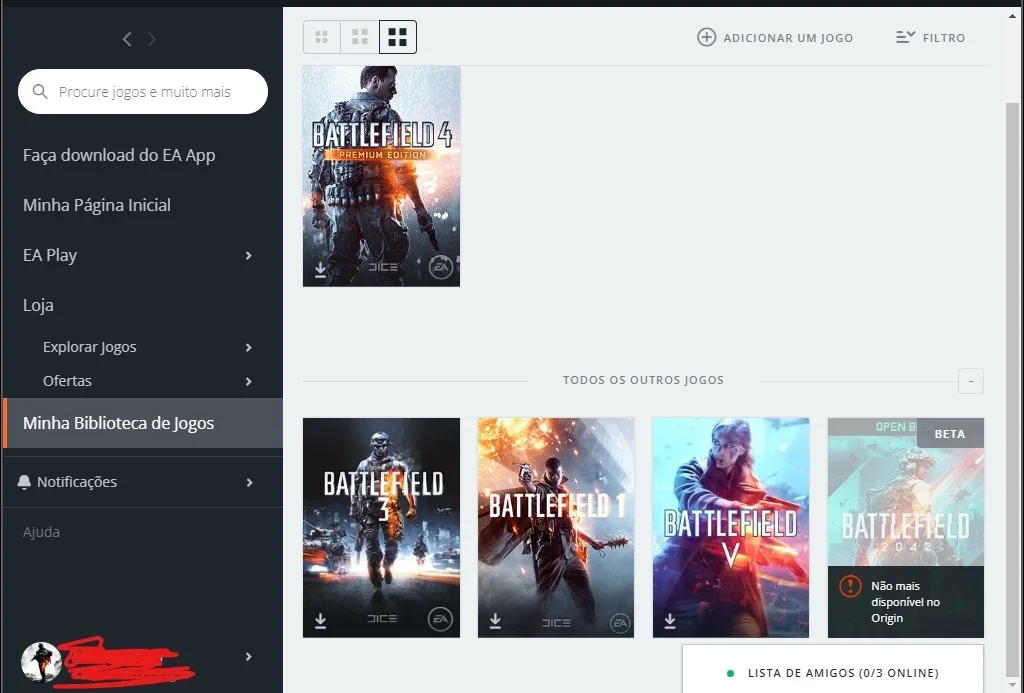The image size is (1024, 693).
Task: Switch to medium grid view
Action: pyautogui.click(x=360, y=37)
